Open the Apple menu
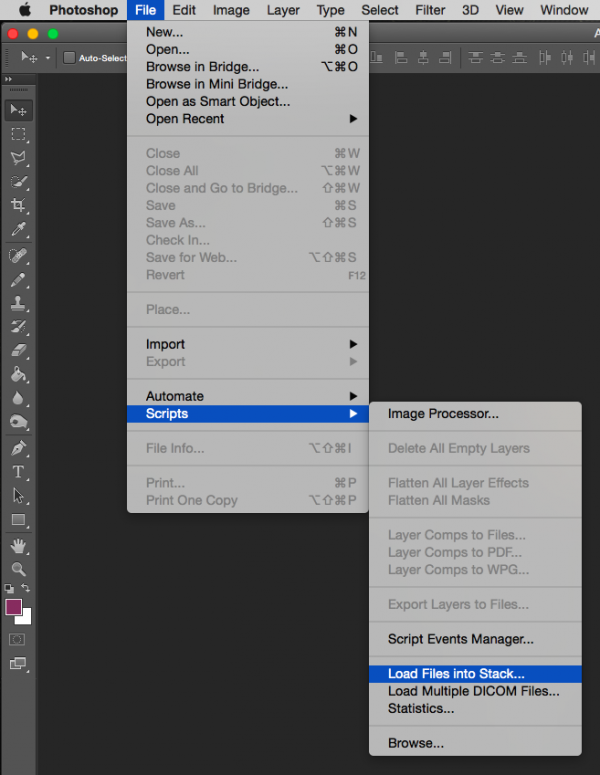This screenshot has height=775, width=600. pos(25,10)
